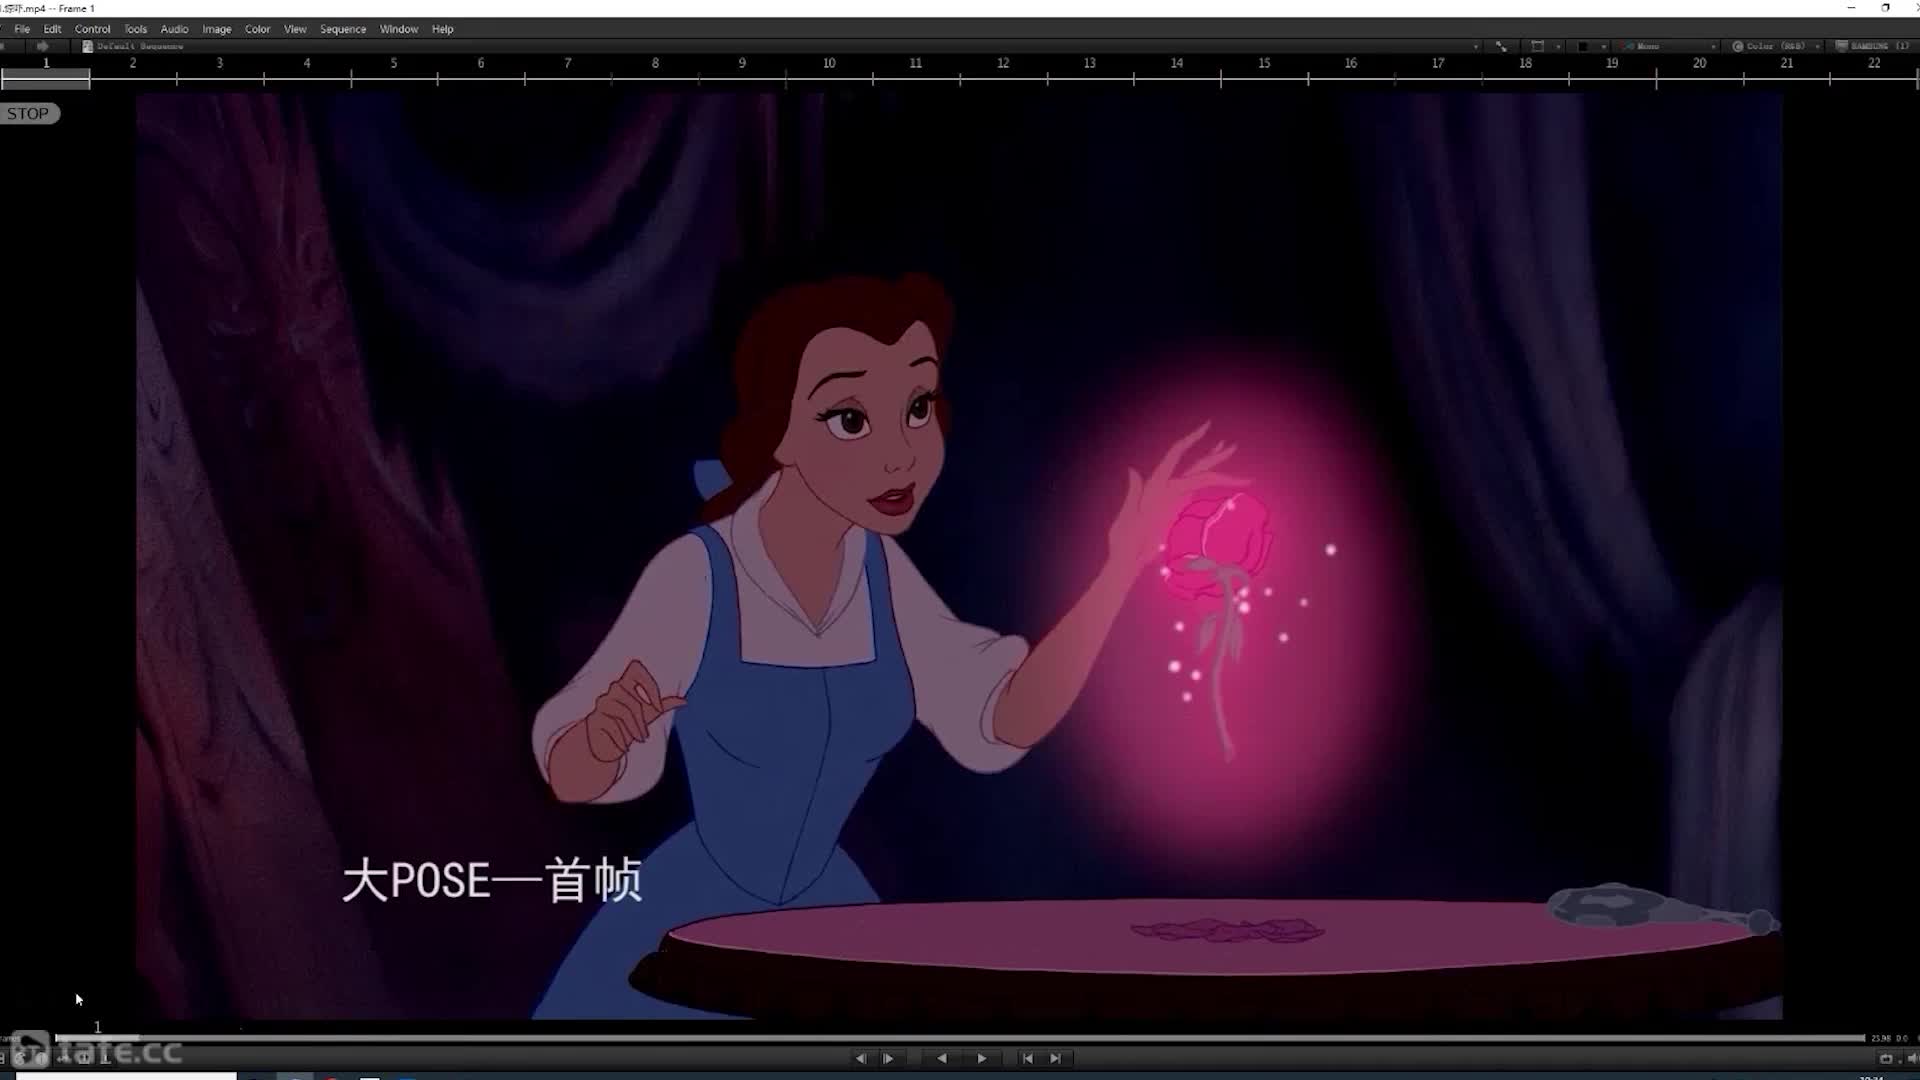Click the Default Sequence label
Image resolution: width=1920 pixels, height=1080 pixels.
click(x=141, y=46)
